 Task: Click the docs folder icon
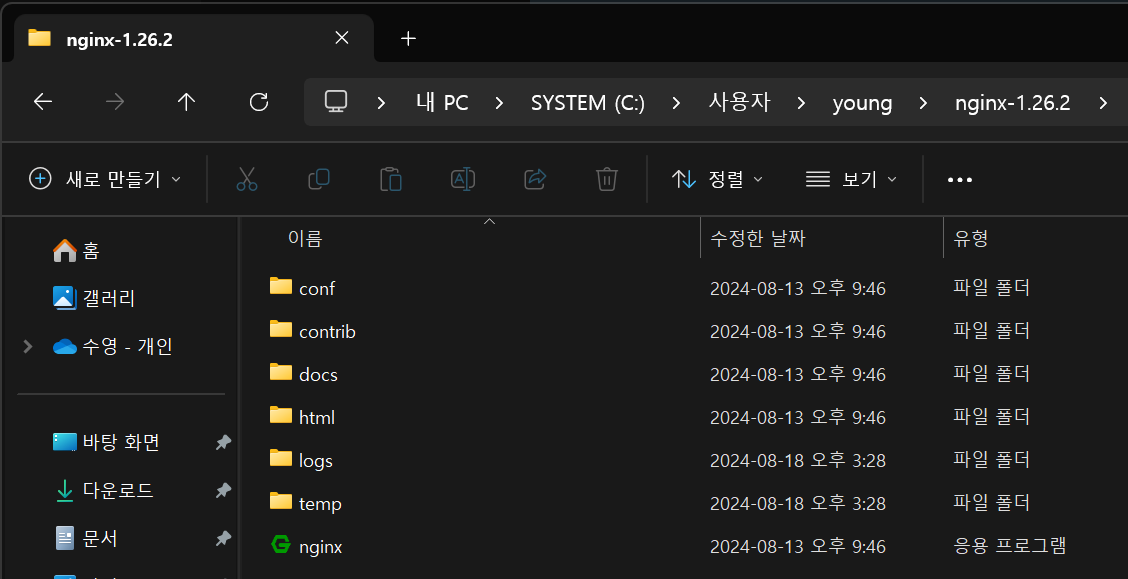[x=281, y=372]
